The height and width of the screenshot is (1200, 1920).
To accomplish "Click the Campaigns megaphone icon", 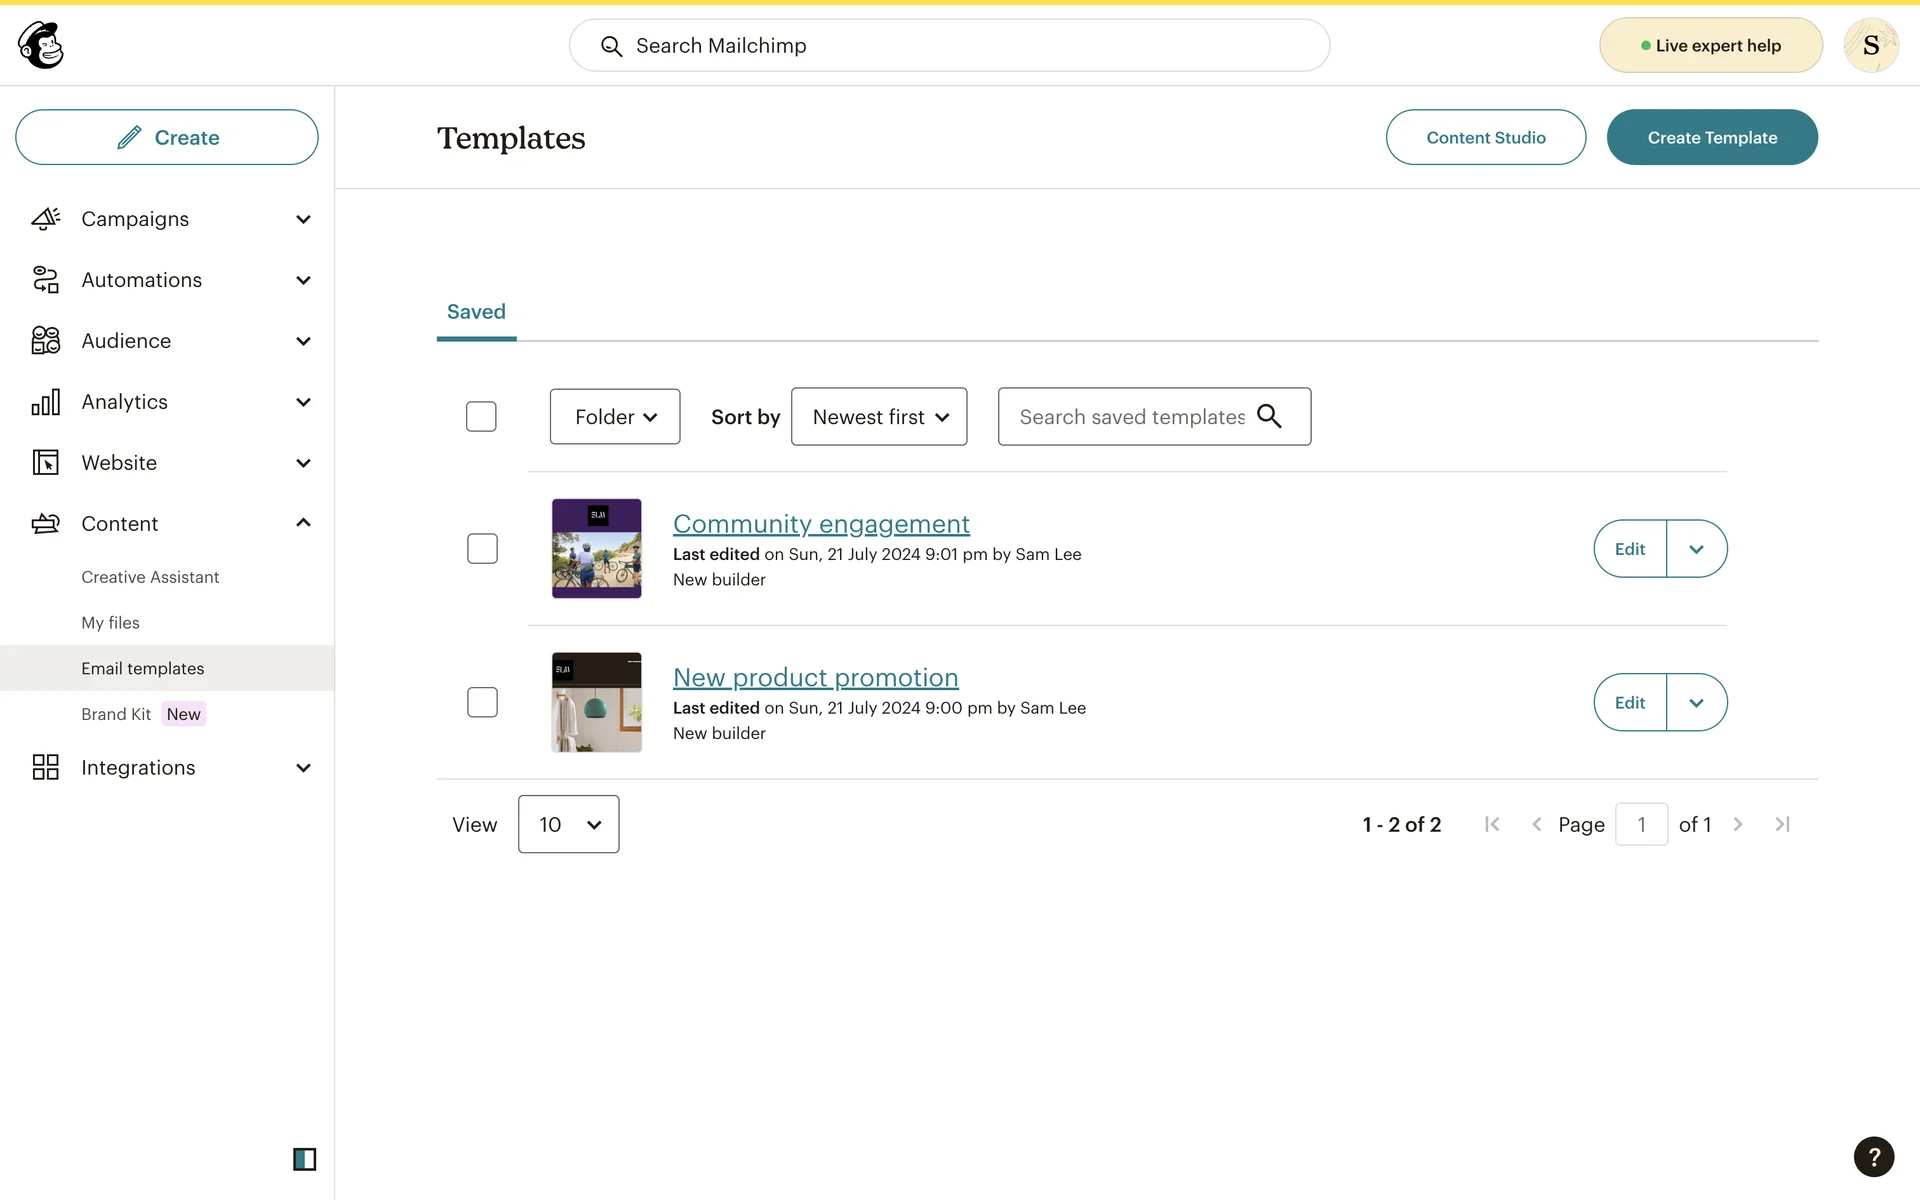I will coord(46,219).
